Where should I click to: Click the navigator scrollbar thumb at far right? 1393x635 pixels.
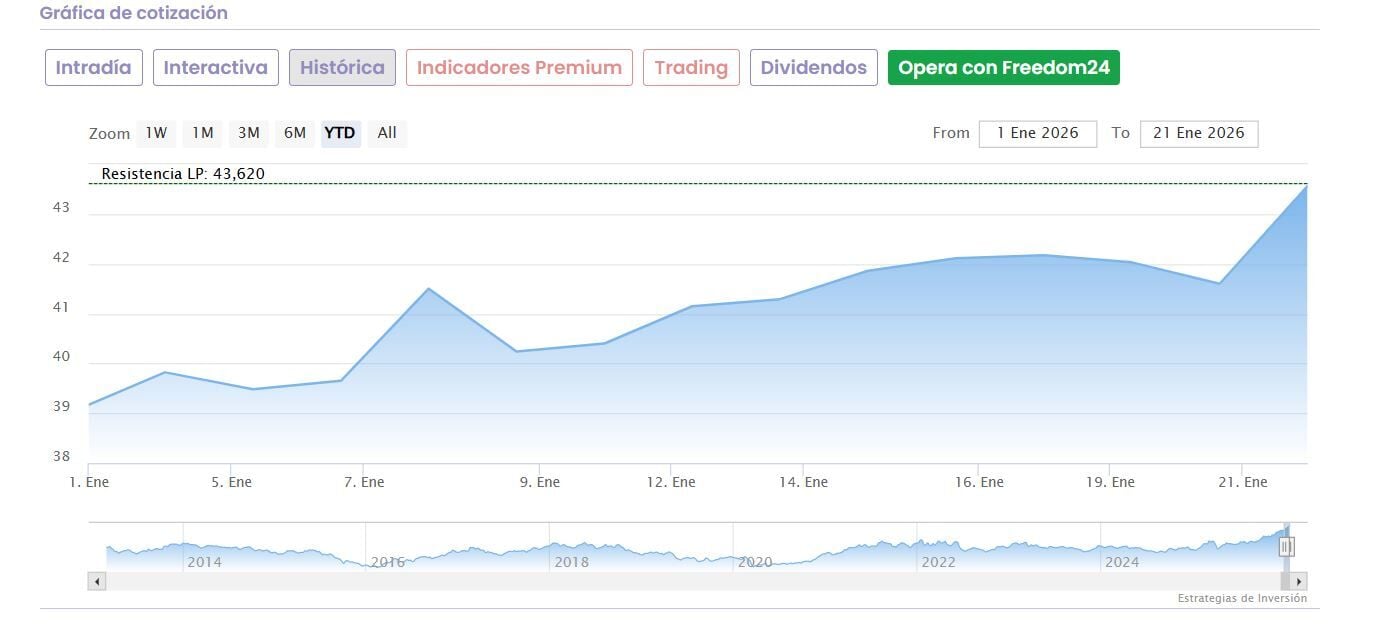(1285, 581)
